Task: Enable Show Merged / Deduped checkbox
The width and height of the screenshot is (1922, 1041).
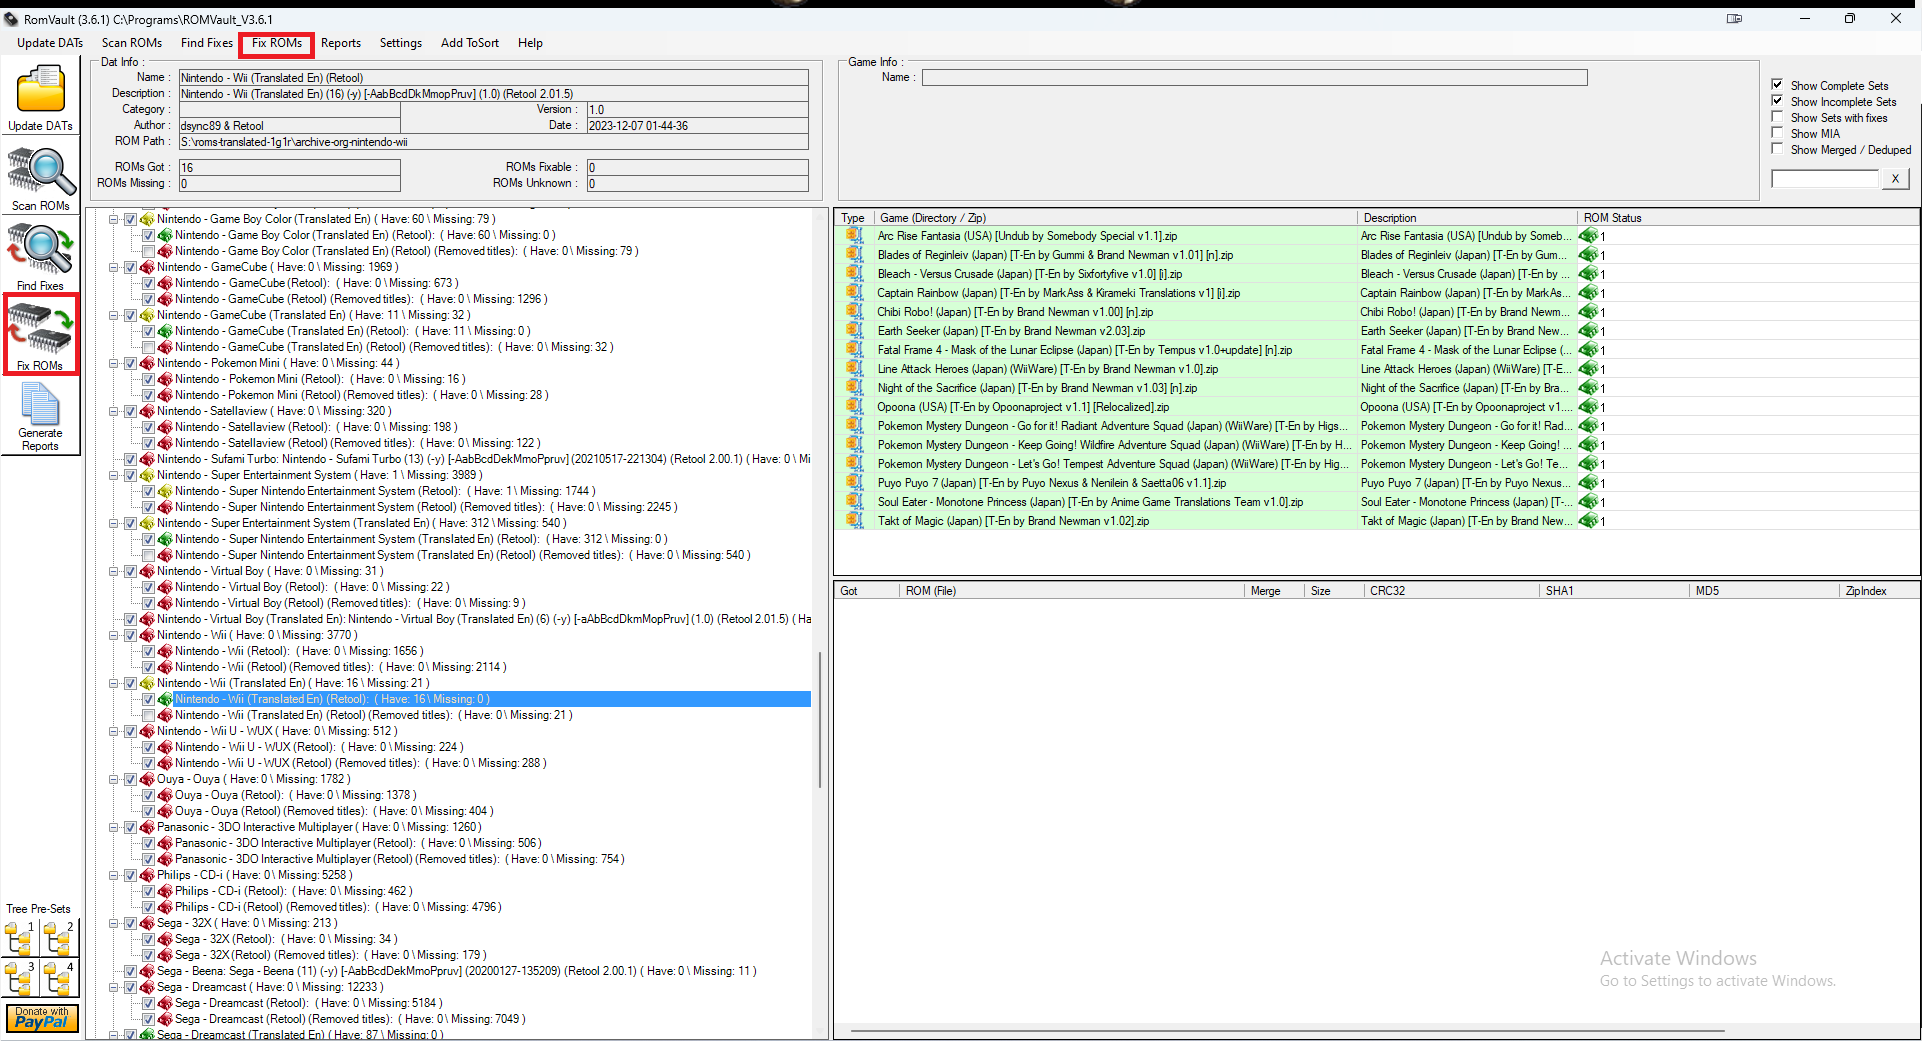Action: [x=1777, y=149]
